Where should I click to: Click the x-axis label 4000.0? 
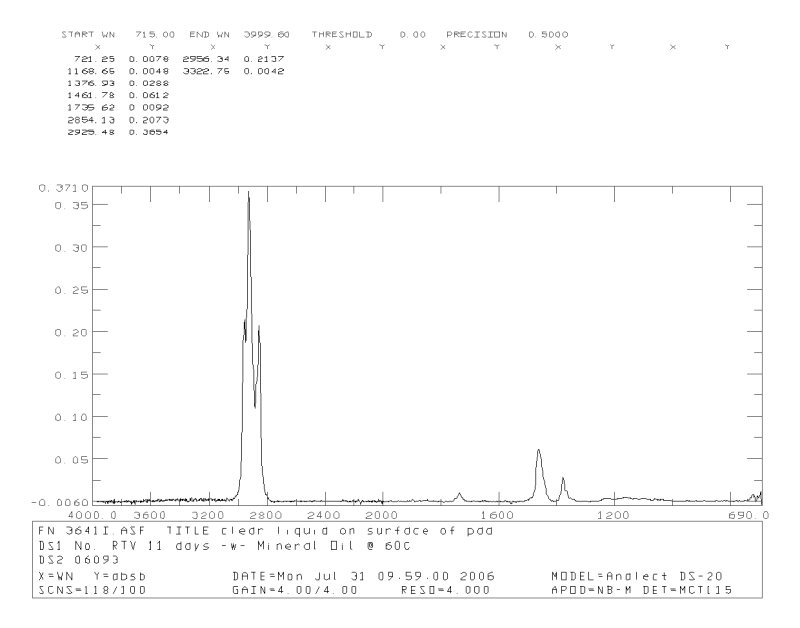(92, 515)
